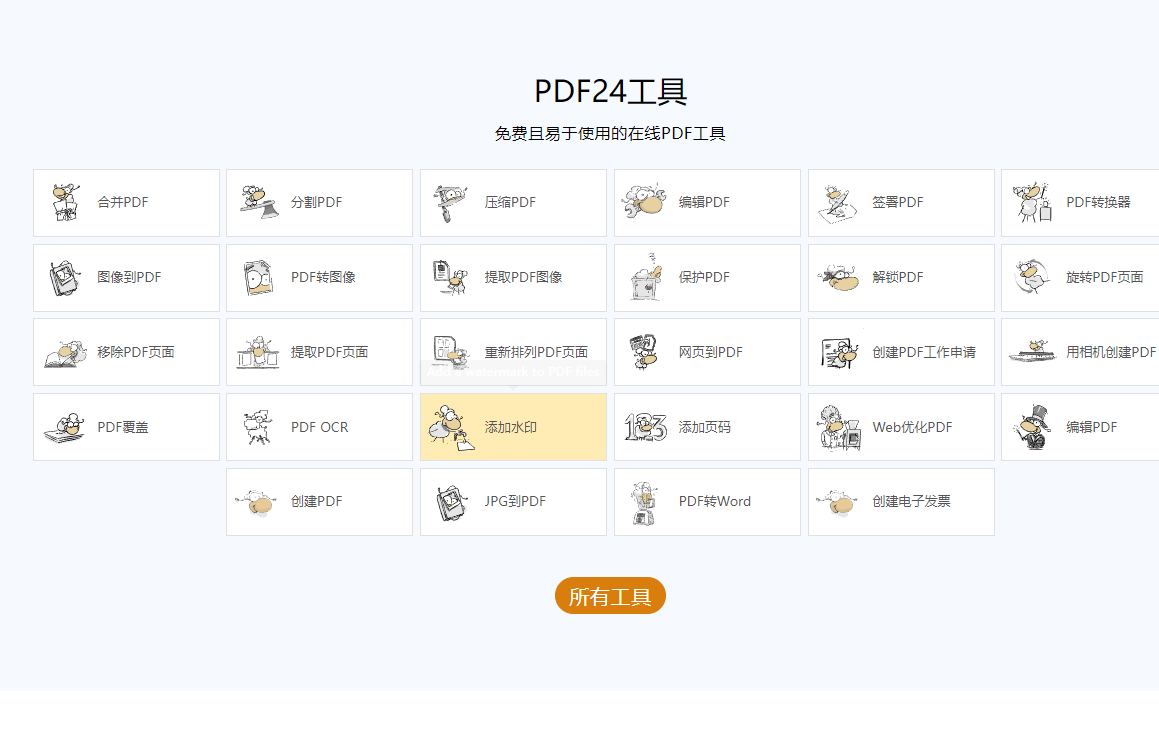The image size is (1159, 745).
Task: Open the 提取PDF页面 icon
Action: point(258,352)
